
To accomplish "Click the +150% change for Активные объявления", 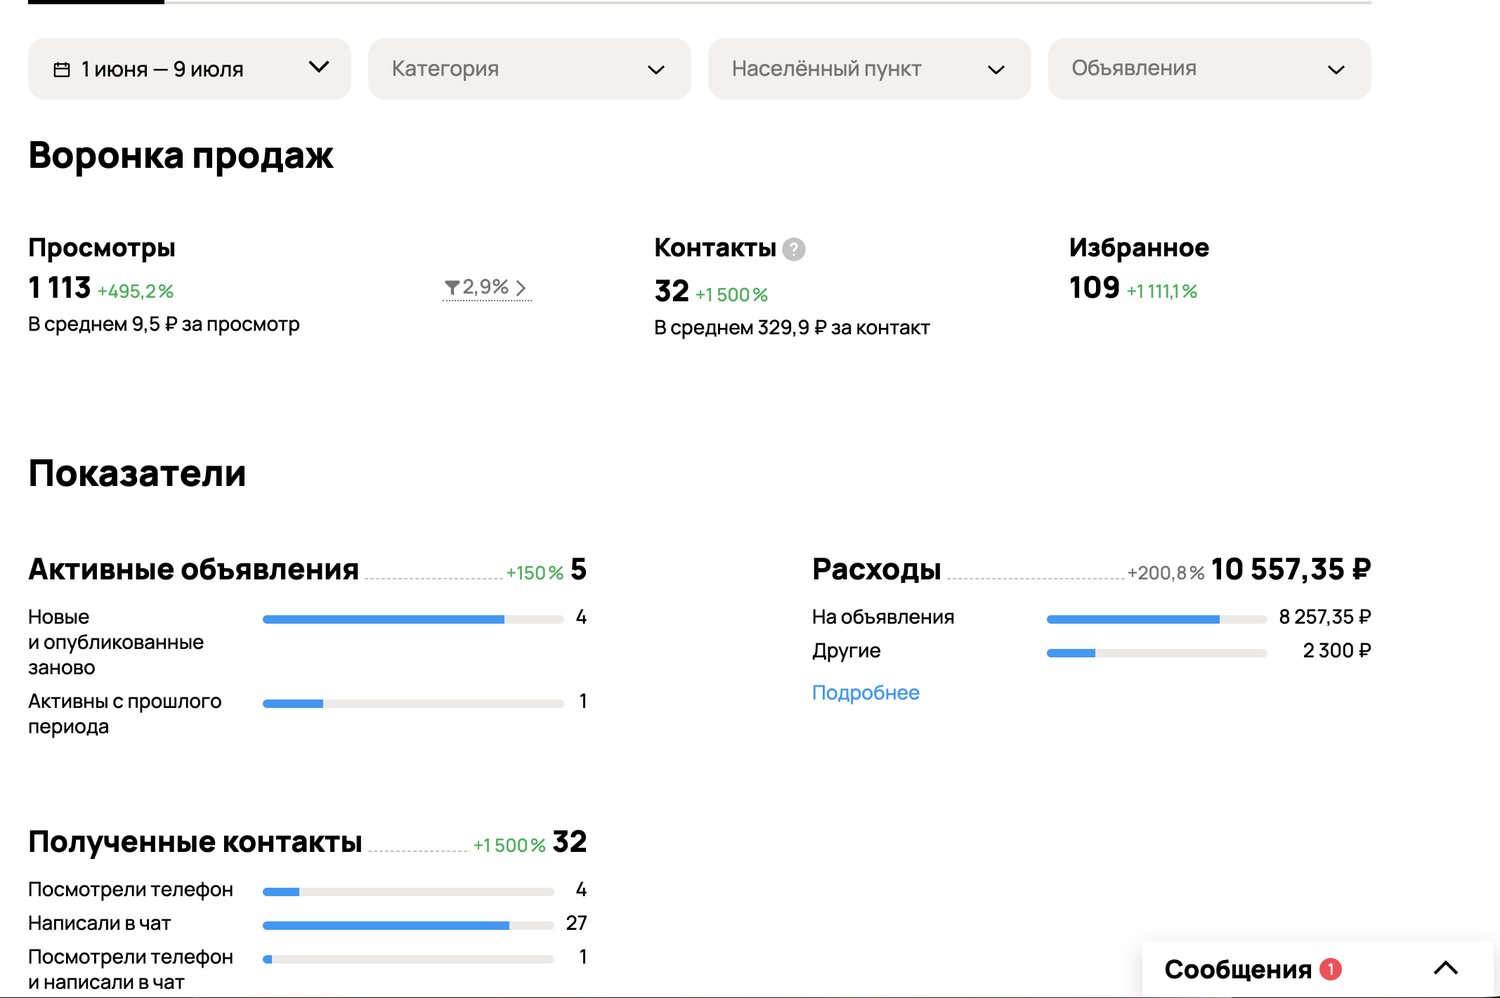I will [x=535, y=573].
